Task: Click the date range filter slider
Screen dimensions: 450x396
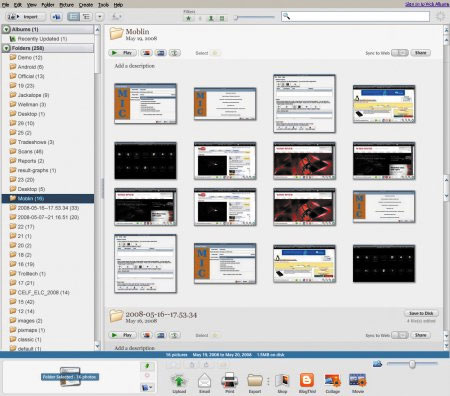Action: (x=255, y=18)
